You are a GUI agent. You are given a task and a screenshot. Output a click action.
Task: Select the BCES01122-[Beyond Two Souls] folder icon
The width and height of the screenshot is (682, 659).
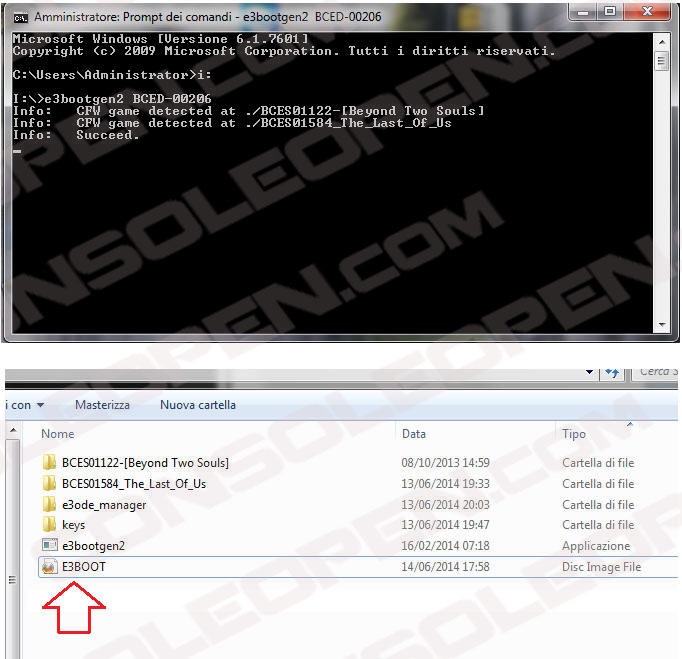click(x=49, y=463)
